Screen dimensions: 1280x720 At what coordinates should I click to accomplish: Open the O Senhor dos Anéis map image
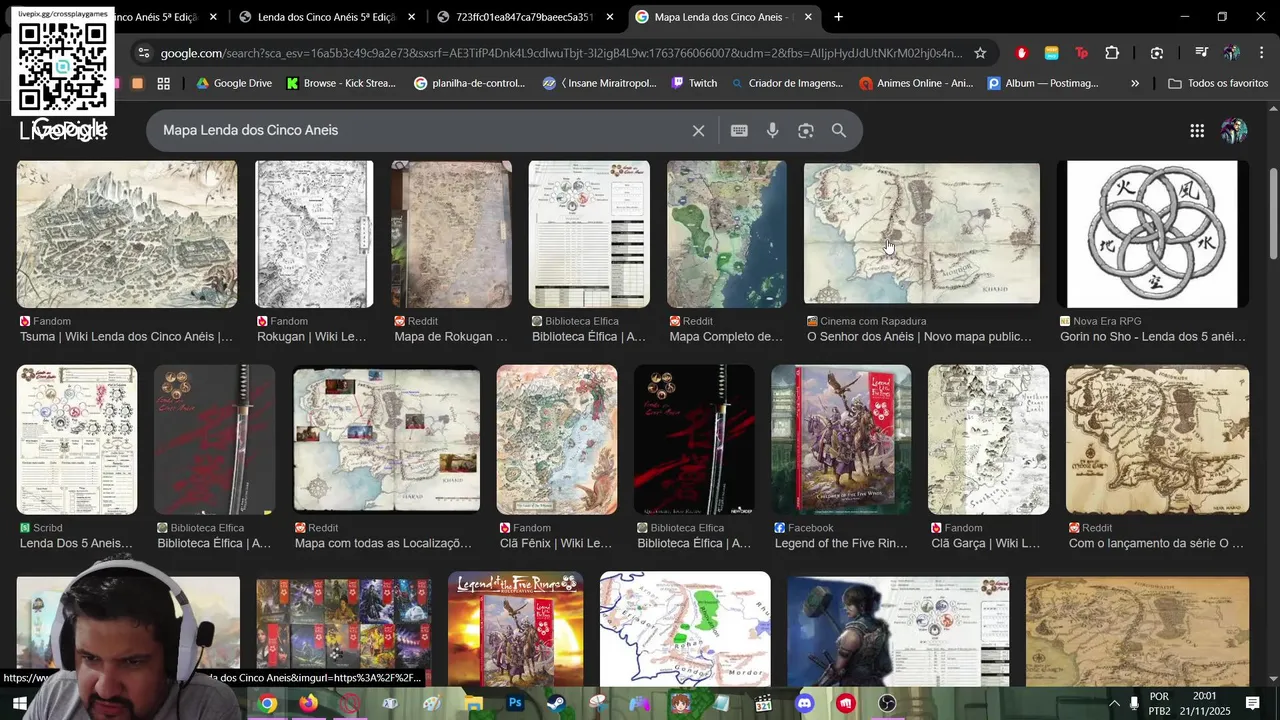click(922, 234)
